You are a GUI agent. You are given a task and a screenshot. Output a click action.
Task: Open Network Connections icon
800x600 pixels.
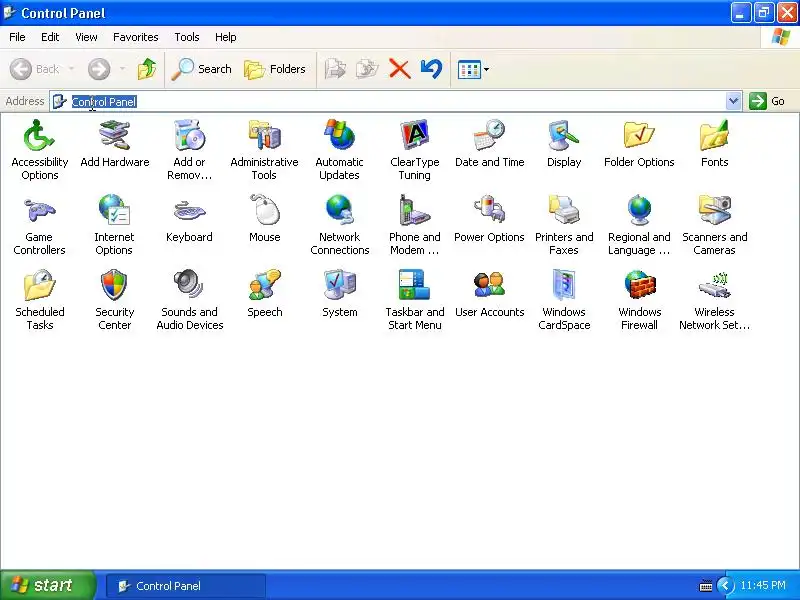(339, 210)
